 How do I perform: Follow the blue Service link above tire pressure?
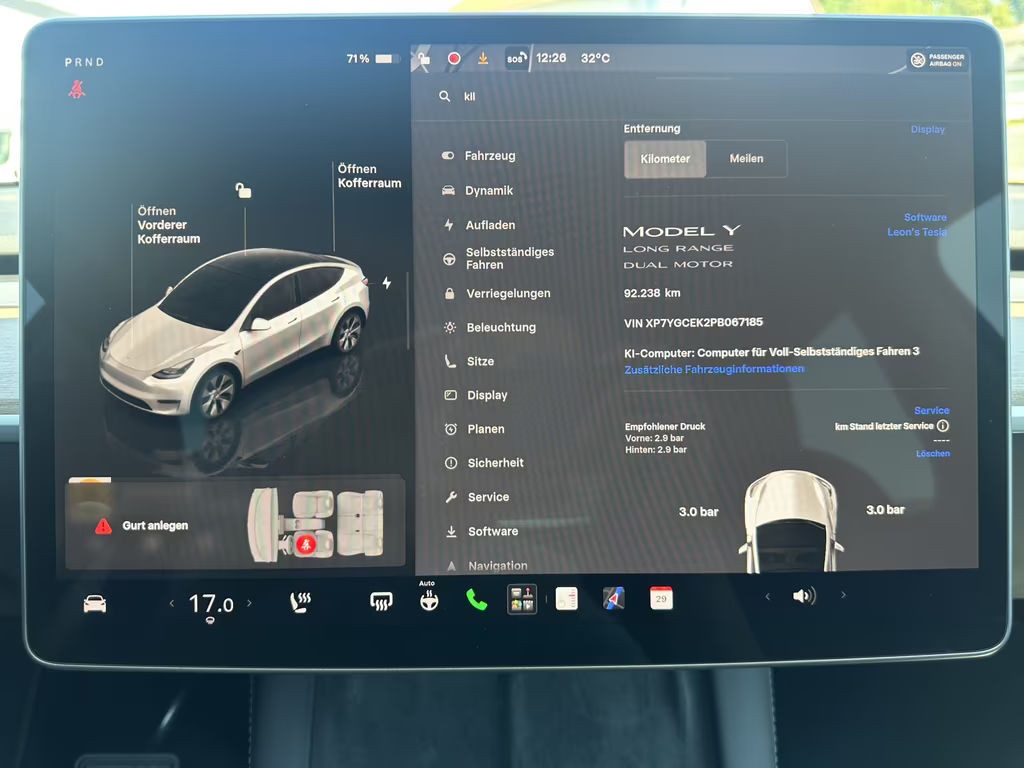click(x=931, y=411)
